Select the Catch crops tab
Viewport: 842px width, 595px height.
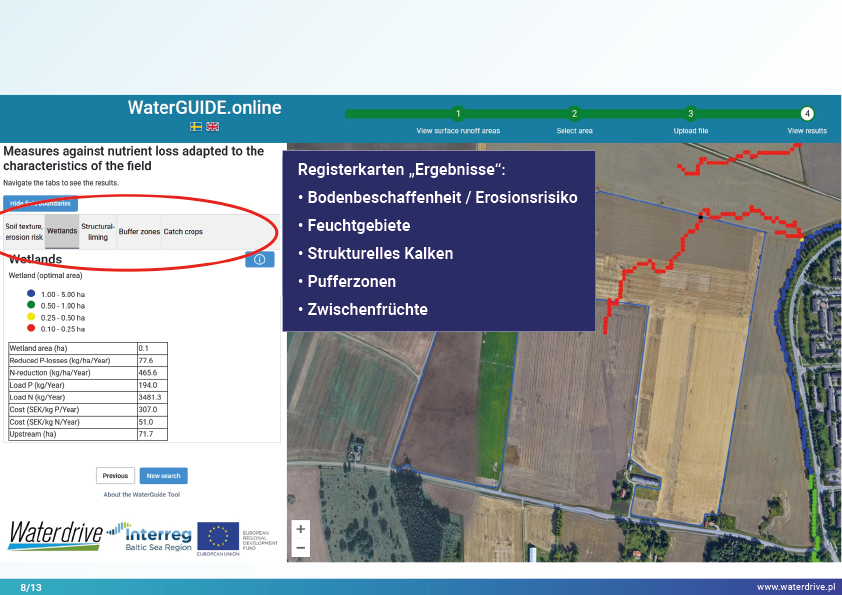pyautogui.click(x=183, y=232)
